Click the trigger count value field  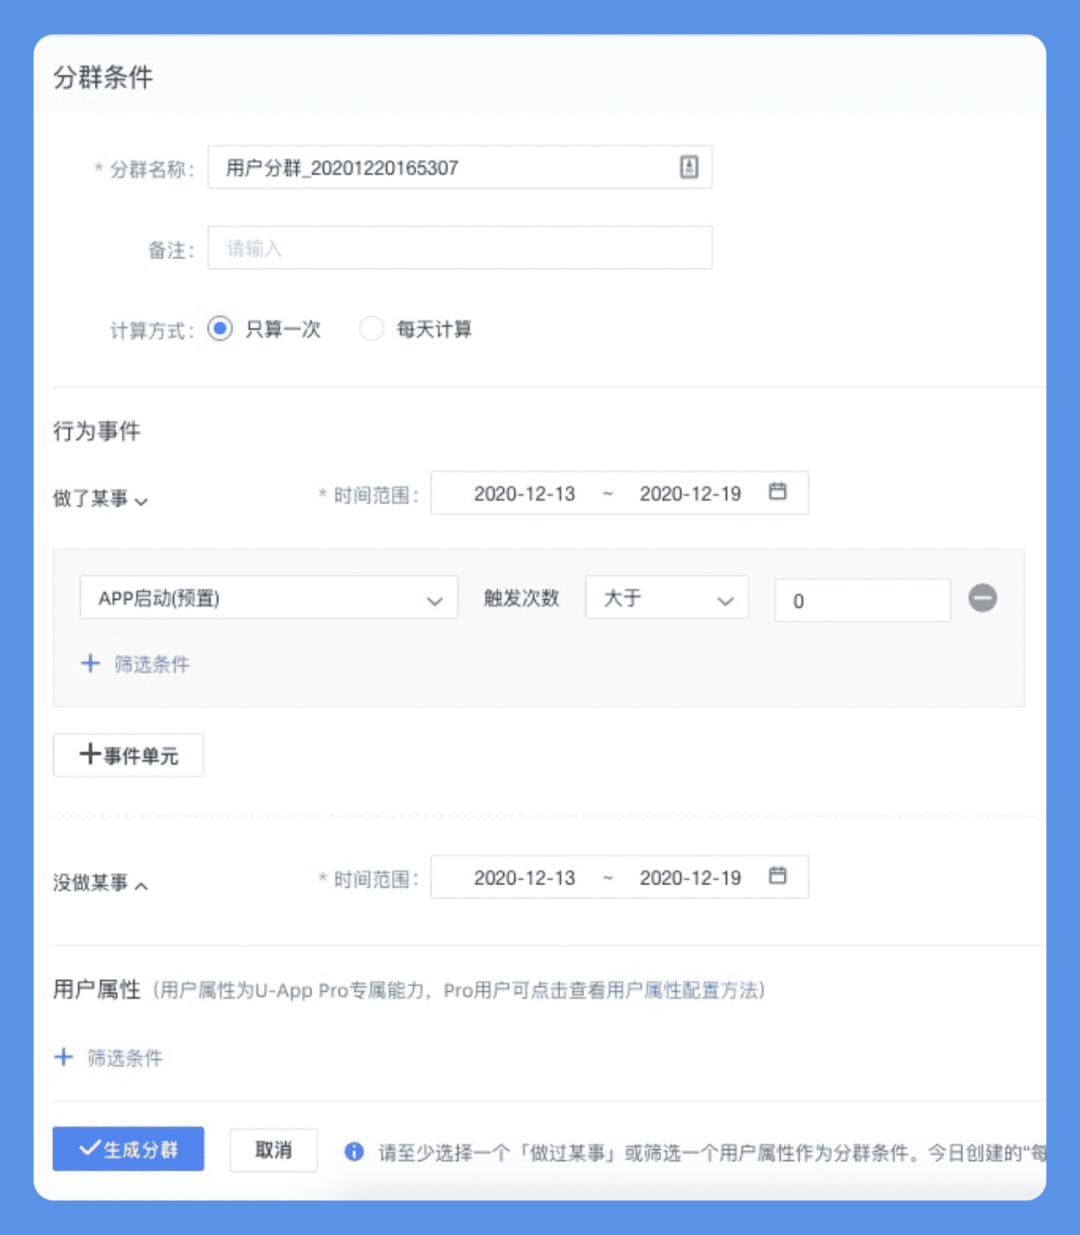(x=862, y=600)
